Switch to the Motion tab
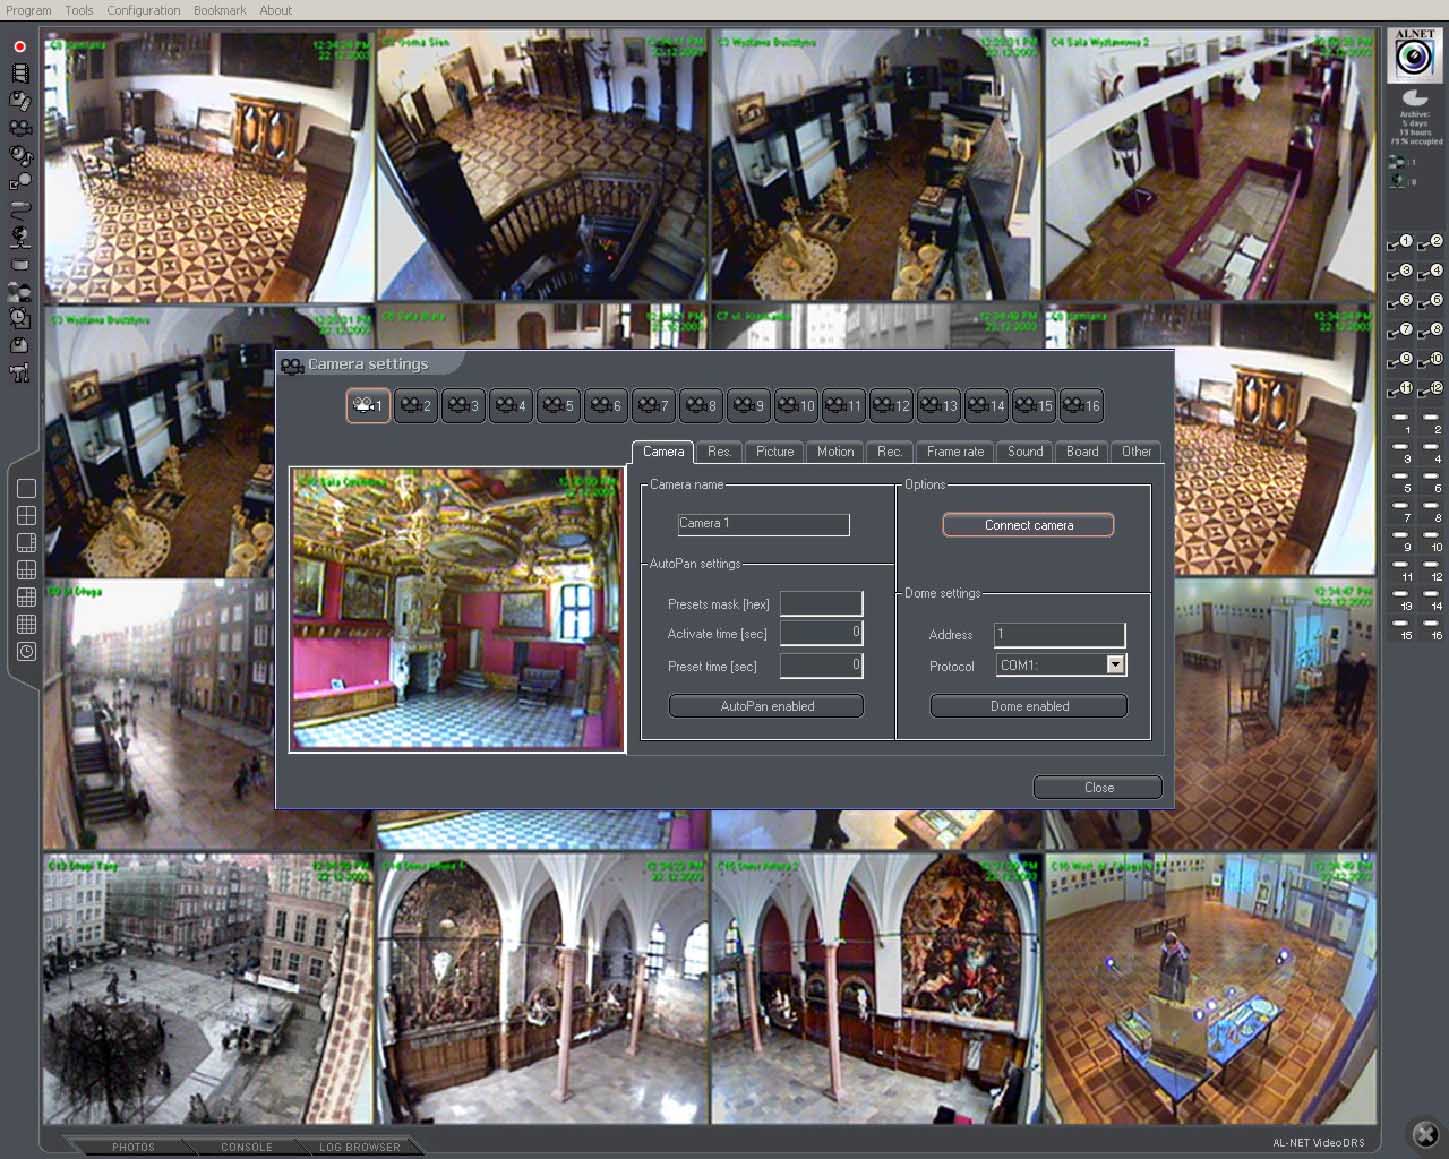 point(835,452)
